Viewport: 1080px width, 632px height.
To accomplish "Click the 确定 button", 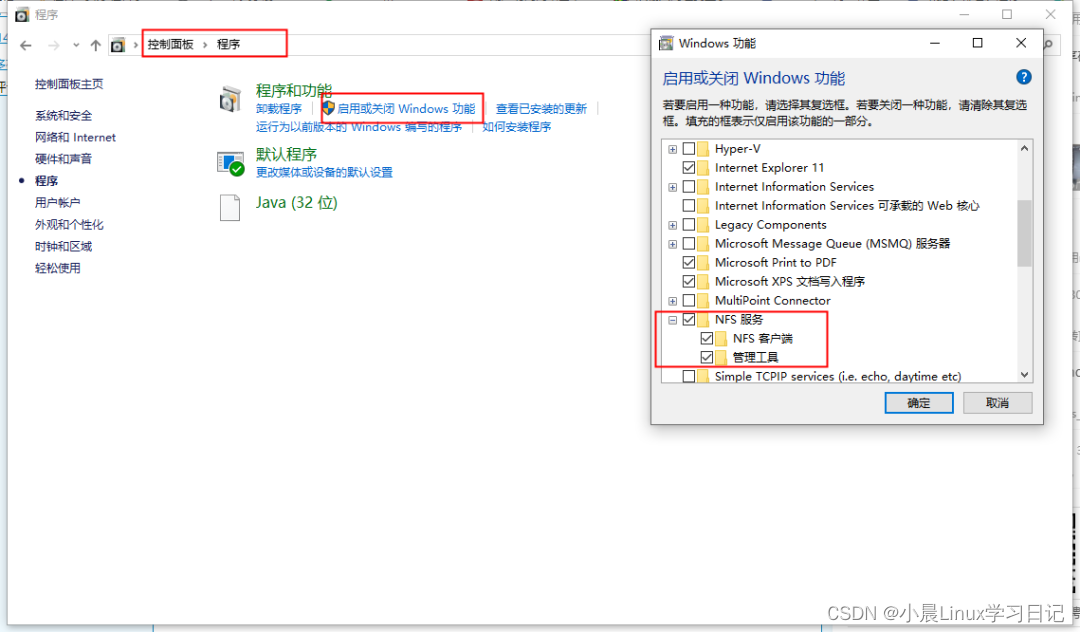I will click(x=919, y=403).
